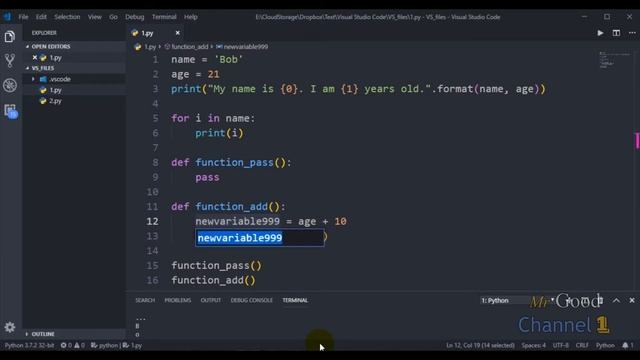Screen dimensions: 640x360
Task: Maximize terminal panel with up chevron
Action: pyautogui.click(x=616, y=300)
